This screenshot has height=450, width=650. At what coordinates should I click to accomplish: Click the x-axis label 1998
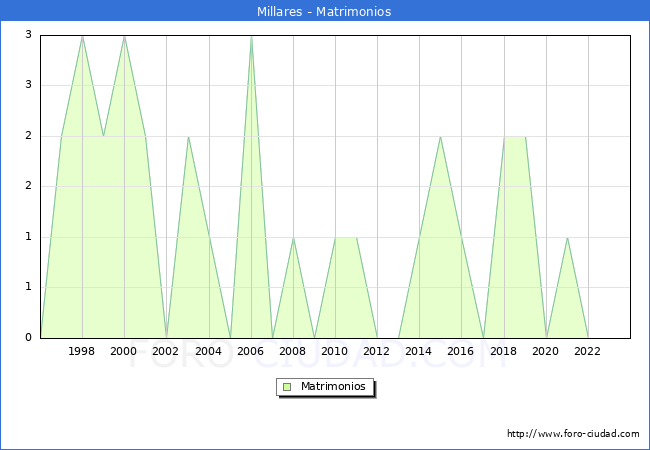pyautogui.click(x=81, y=351)
